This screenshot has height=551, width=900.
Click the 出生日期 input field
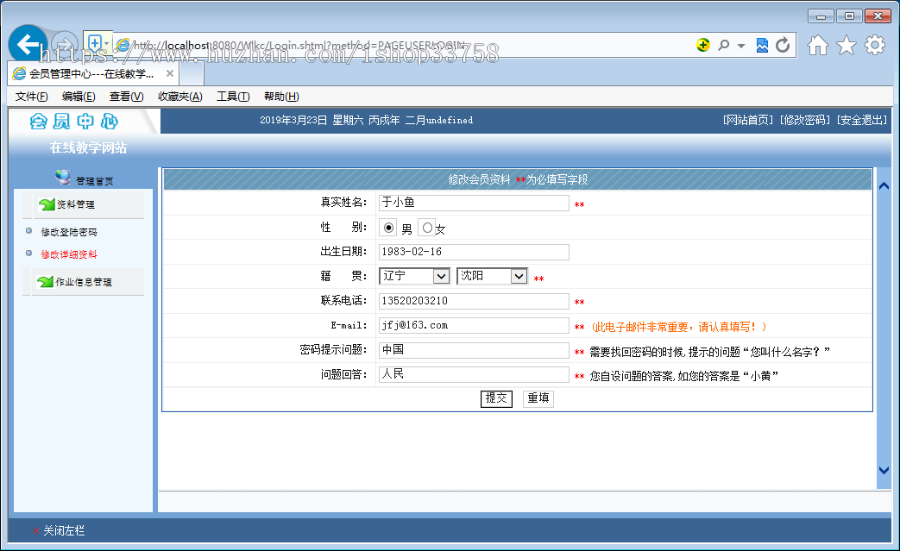coord(474,252)
